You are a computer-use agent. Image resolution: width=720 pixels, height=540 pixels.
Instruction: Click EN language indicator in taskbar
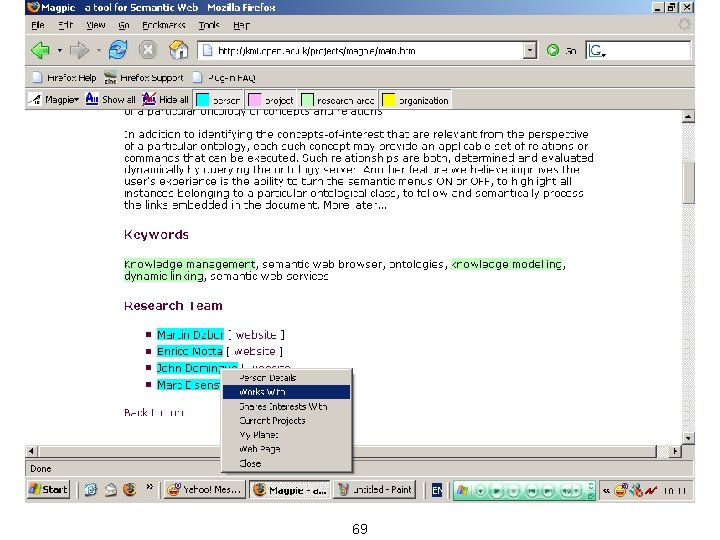(x=437, y=491)
